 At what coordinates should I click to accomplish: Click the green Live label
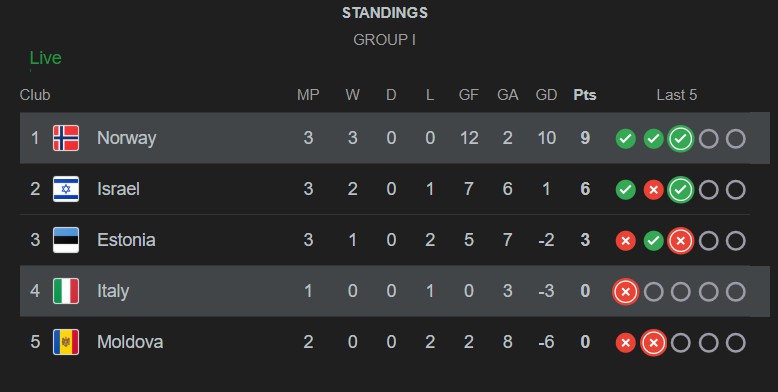coord(46,58)
